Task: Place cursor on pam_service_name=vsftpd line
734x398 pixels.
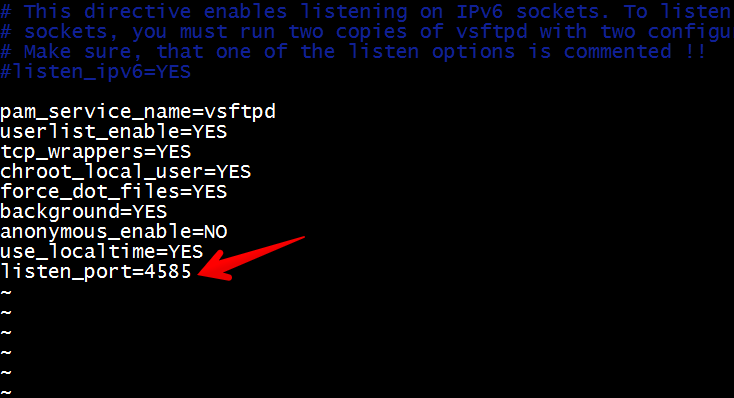Action: (x=138, y=112)
